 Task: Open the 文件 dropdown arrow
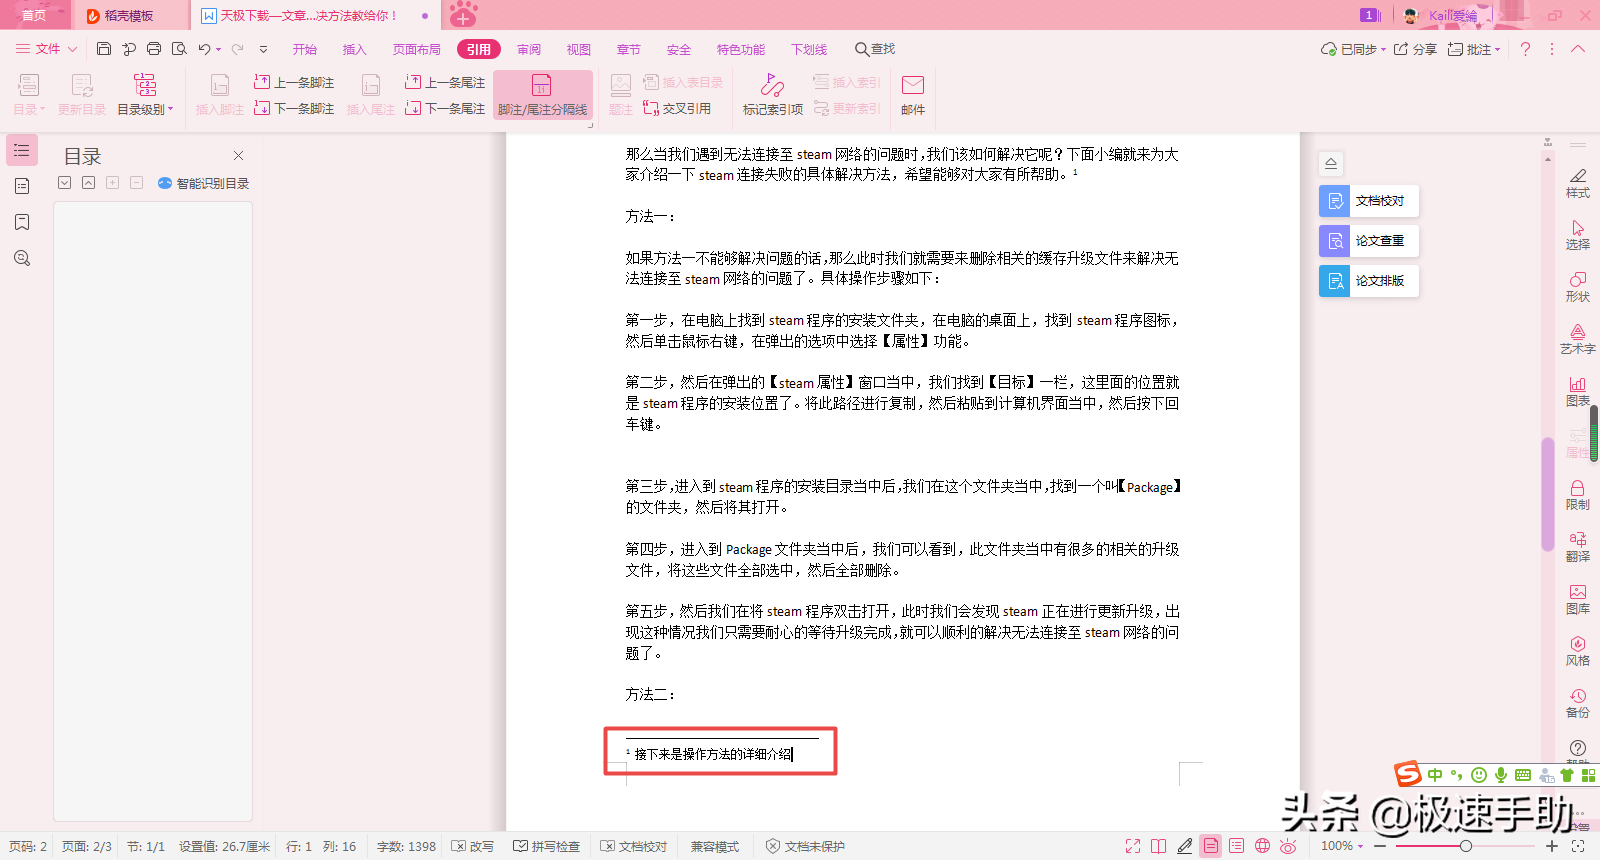coord(72,49)
